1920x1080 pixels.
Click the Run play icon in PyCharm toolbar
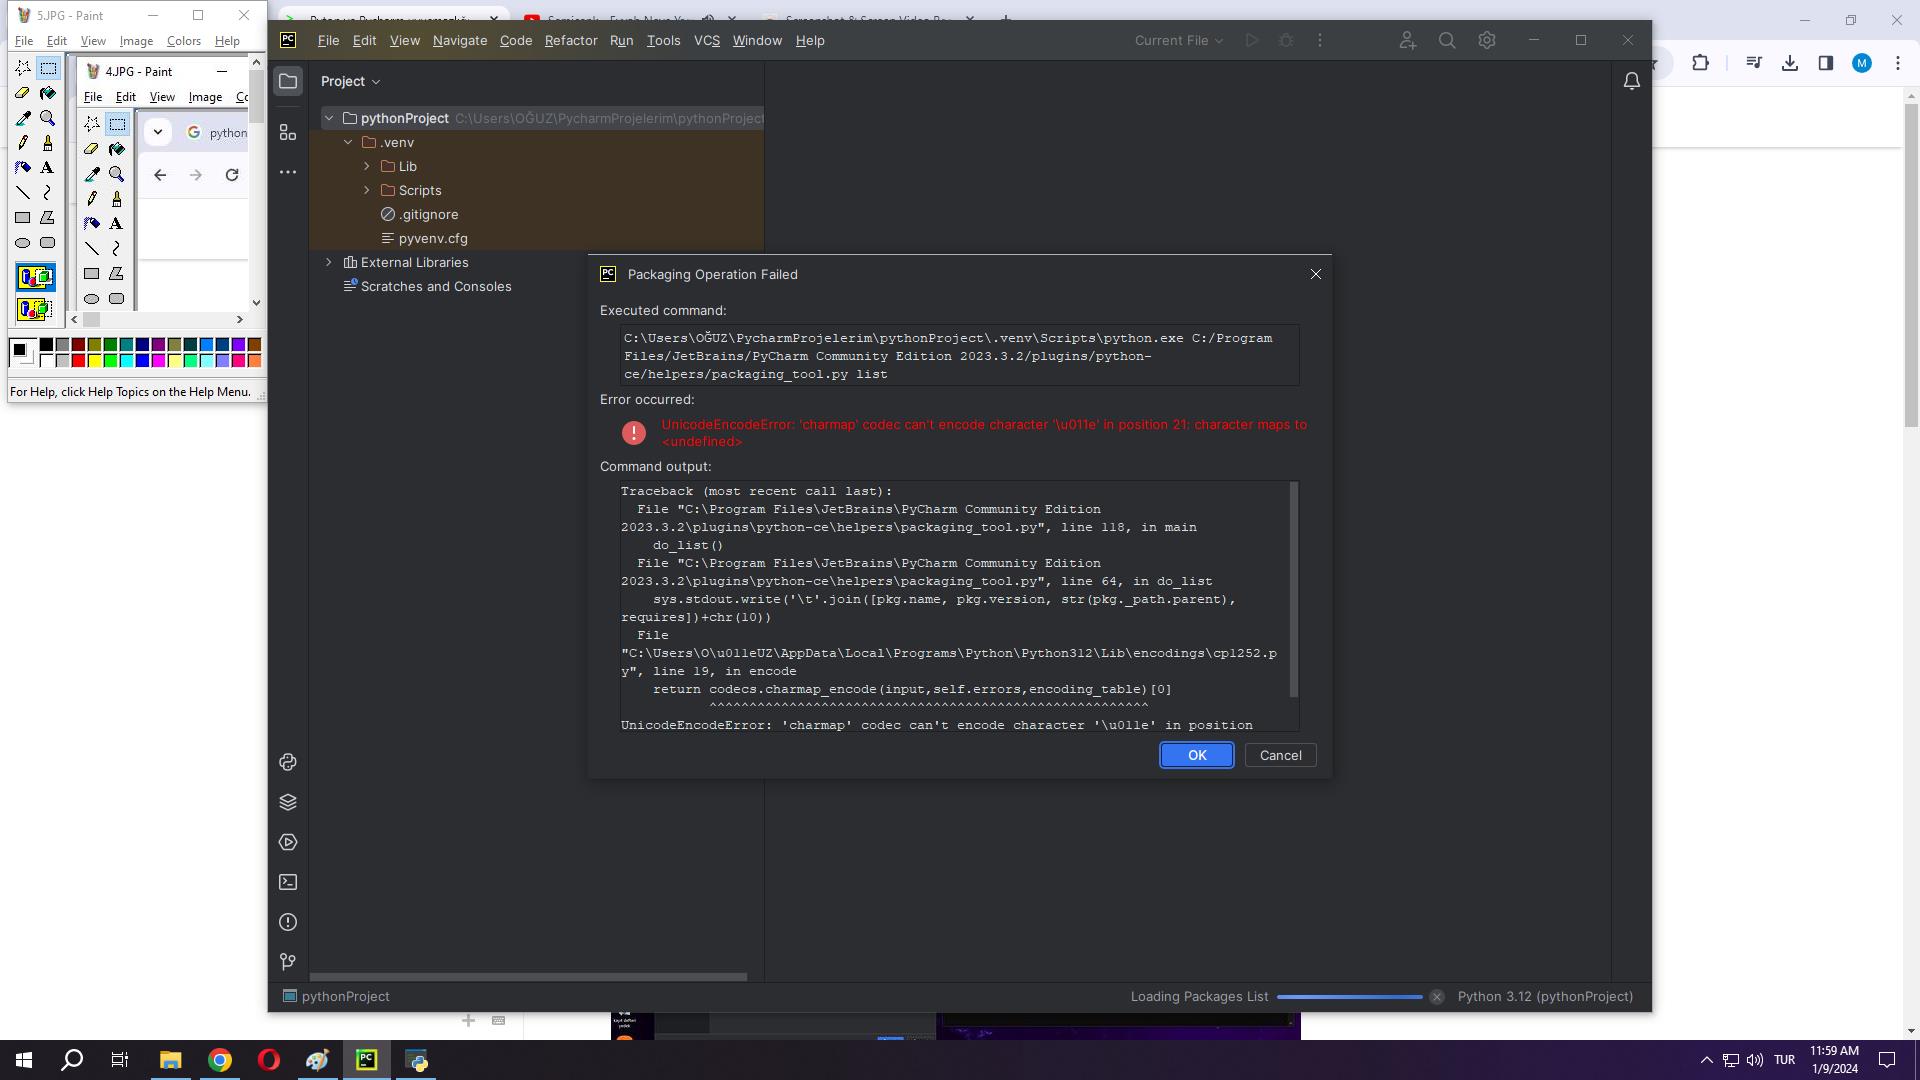click(1251, 40)
